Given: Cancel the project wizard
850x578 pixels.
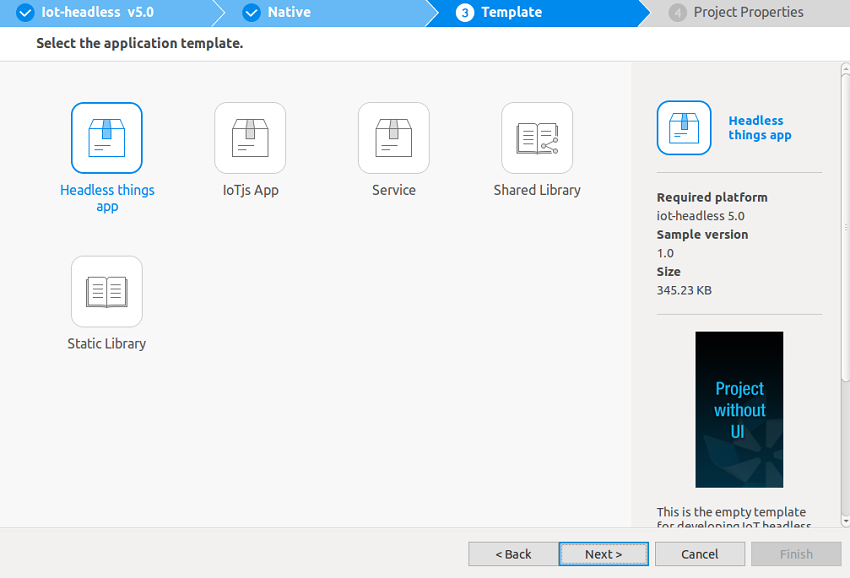Looking at the screenshot, I should (700, 554).
